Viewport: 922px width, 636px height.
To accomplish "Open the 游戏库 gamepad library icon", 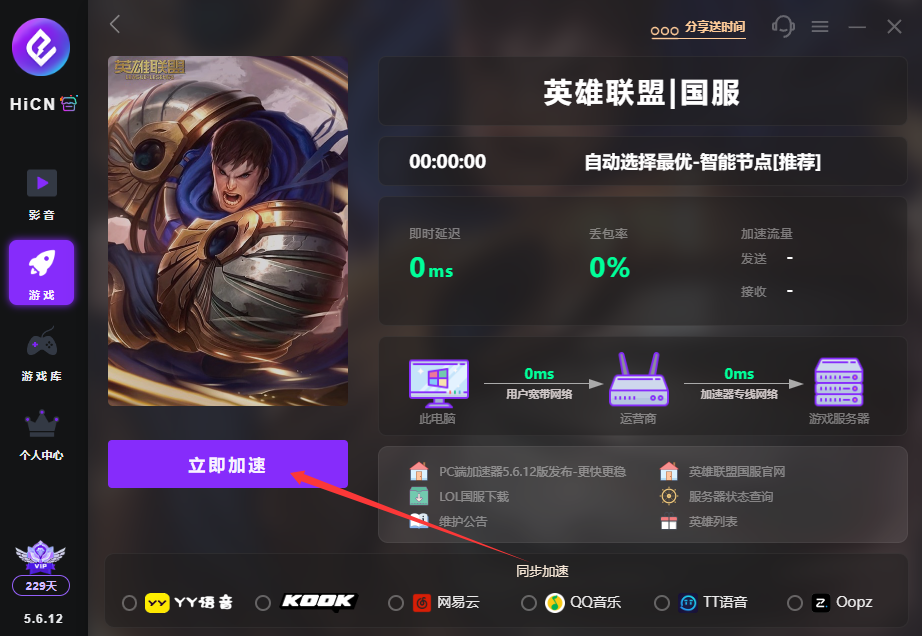I will [42, 343].
